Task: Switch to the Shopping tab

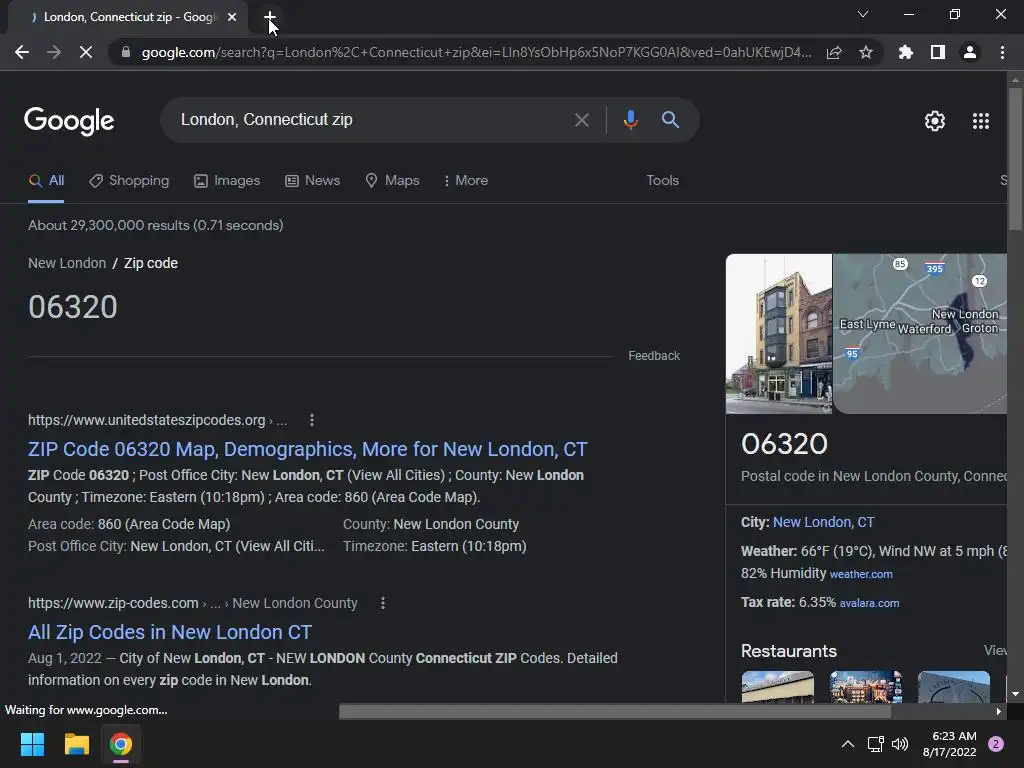Action: [x=129, y=181]
